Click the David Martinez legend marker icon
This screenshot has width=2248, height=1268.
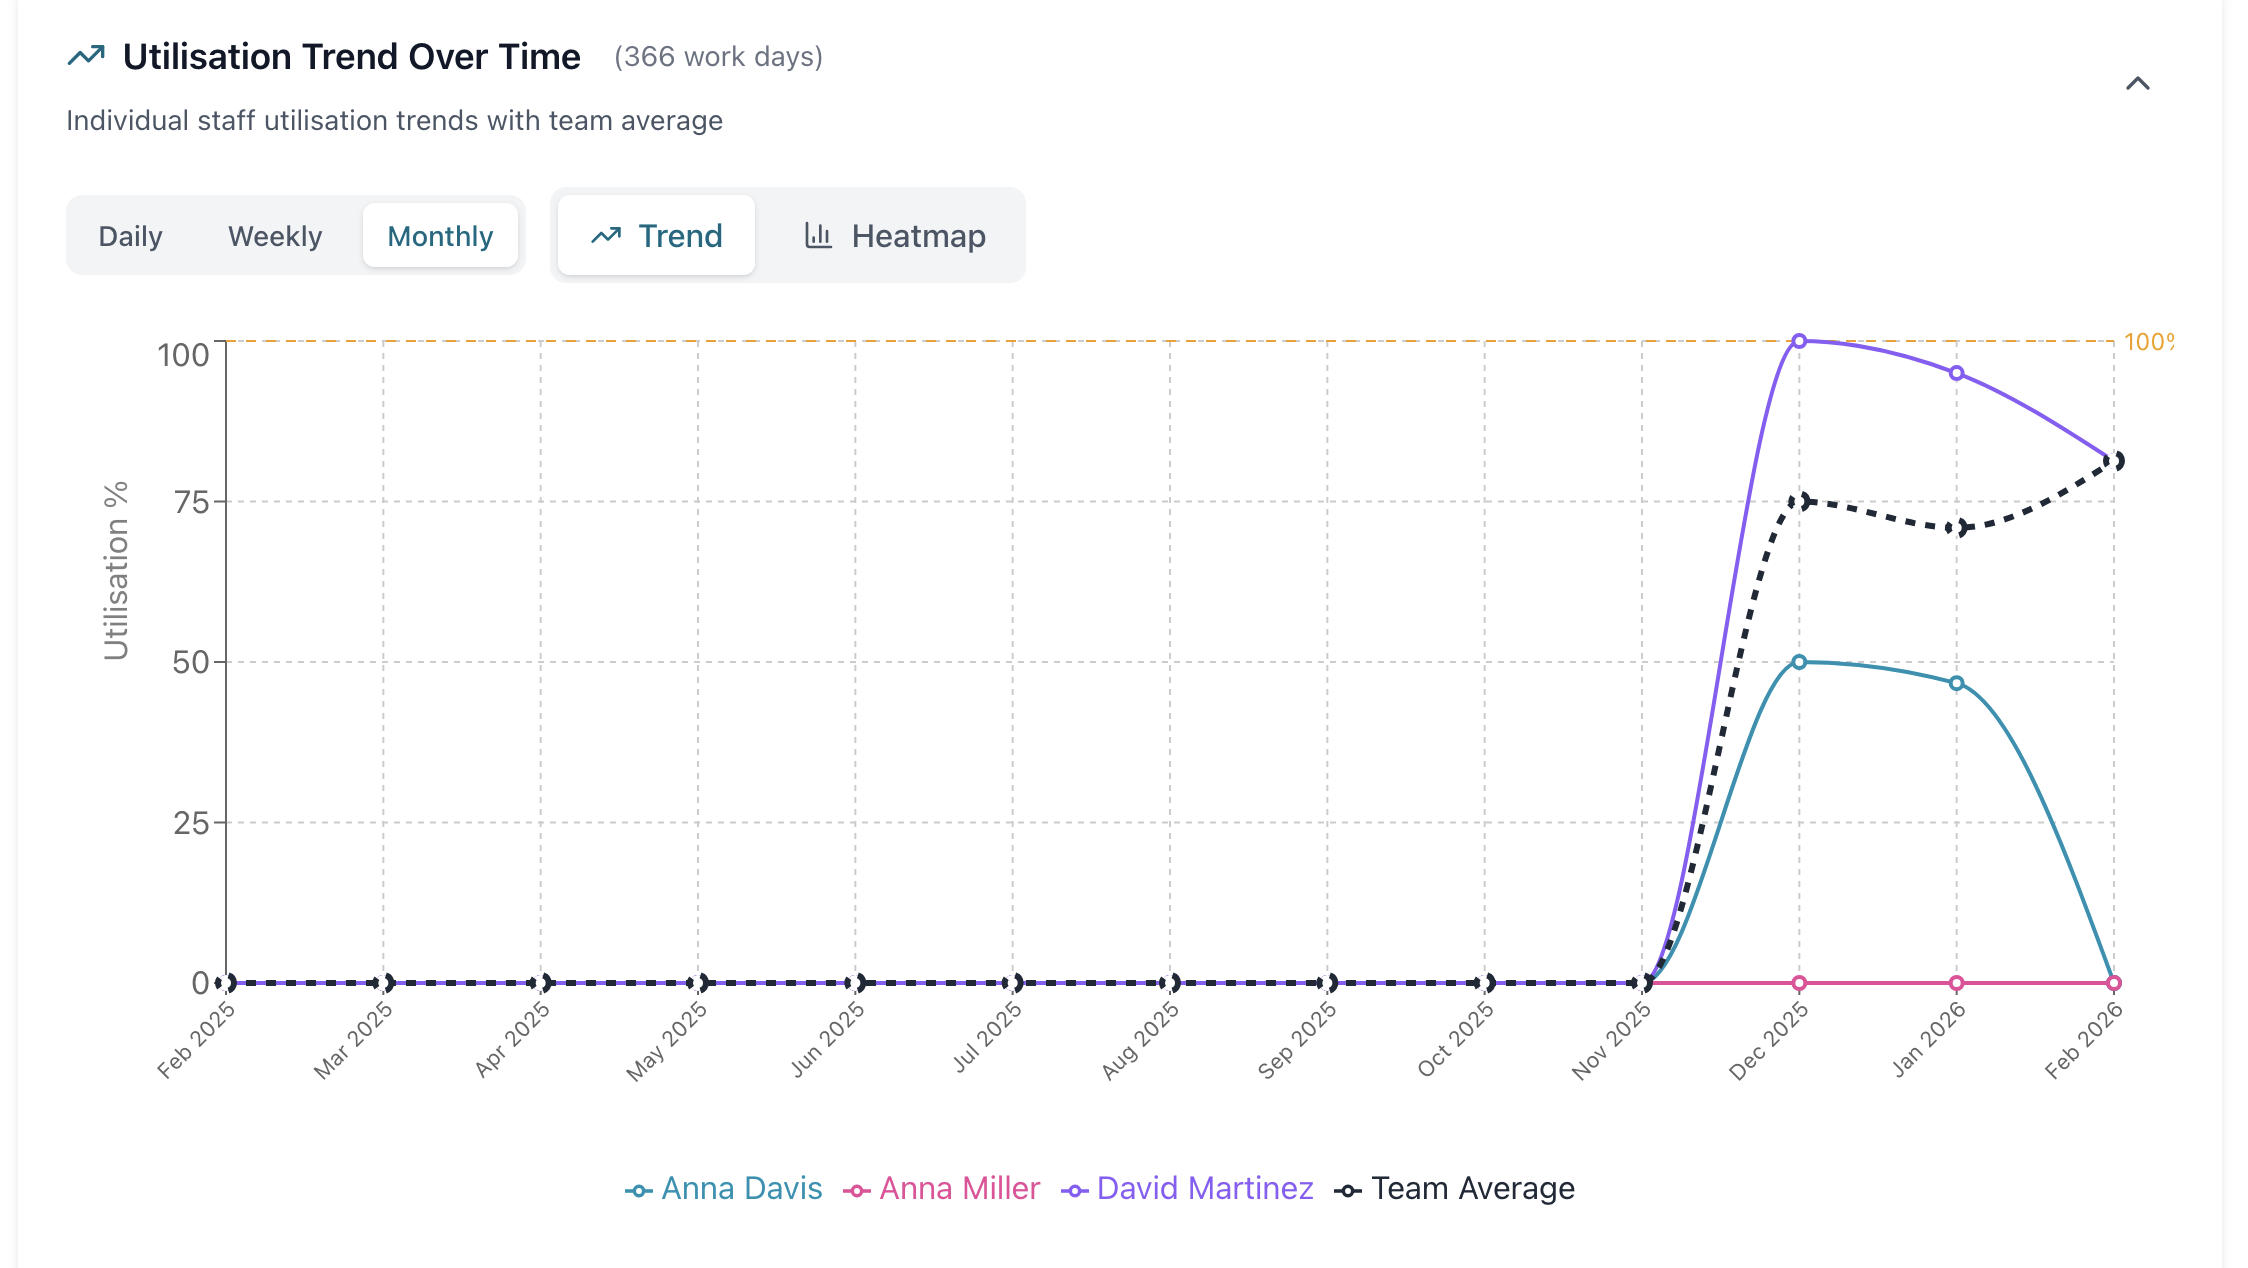[1074, 1191]
